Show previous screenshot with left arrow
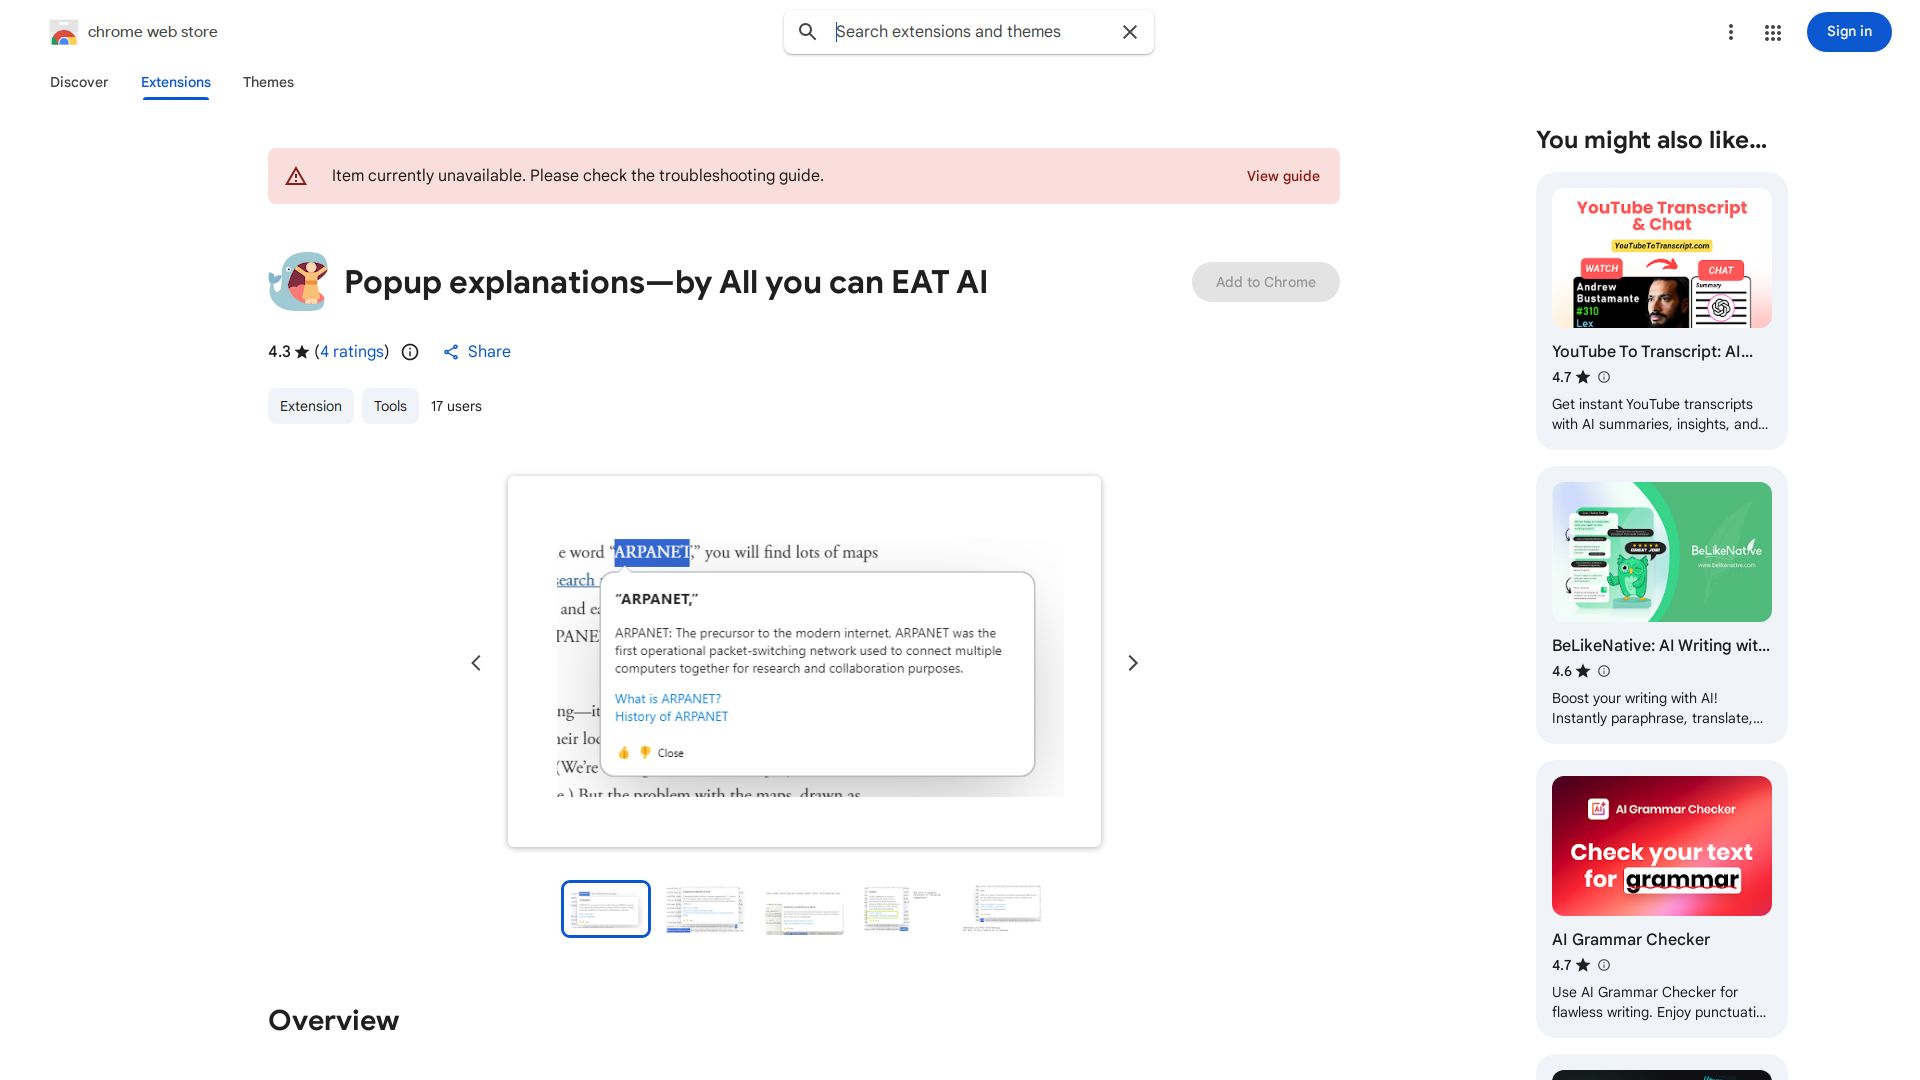1920x1080 pixels. (x=476, y=663)
